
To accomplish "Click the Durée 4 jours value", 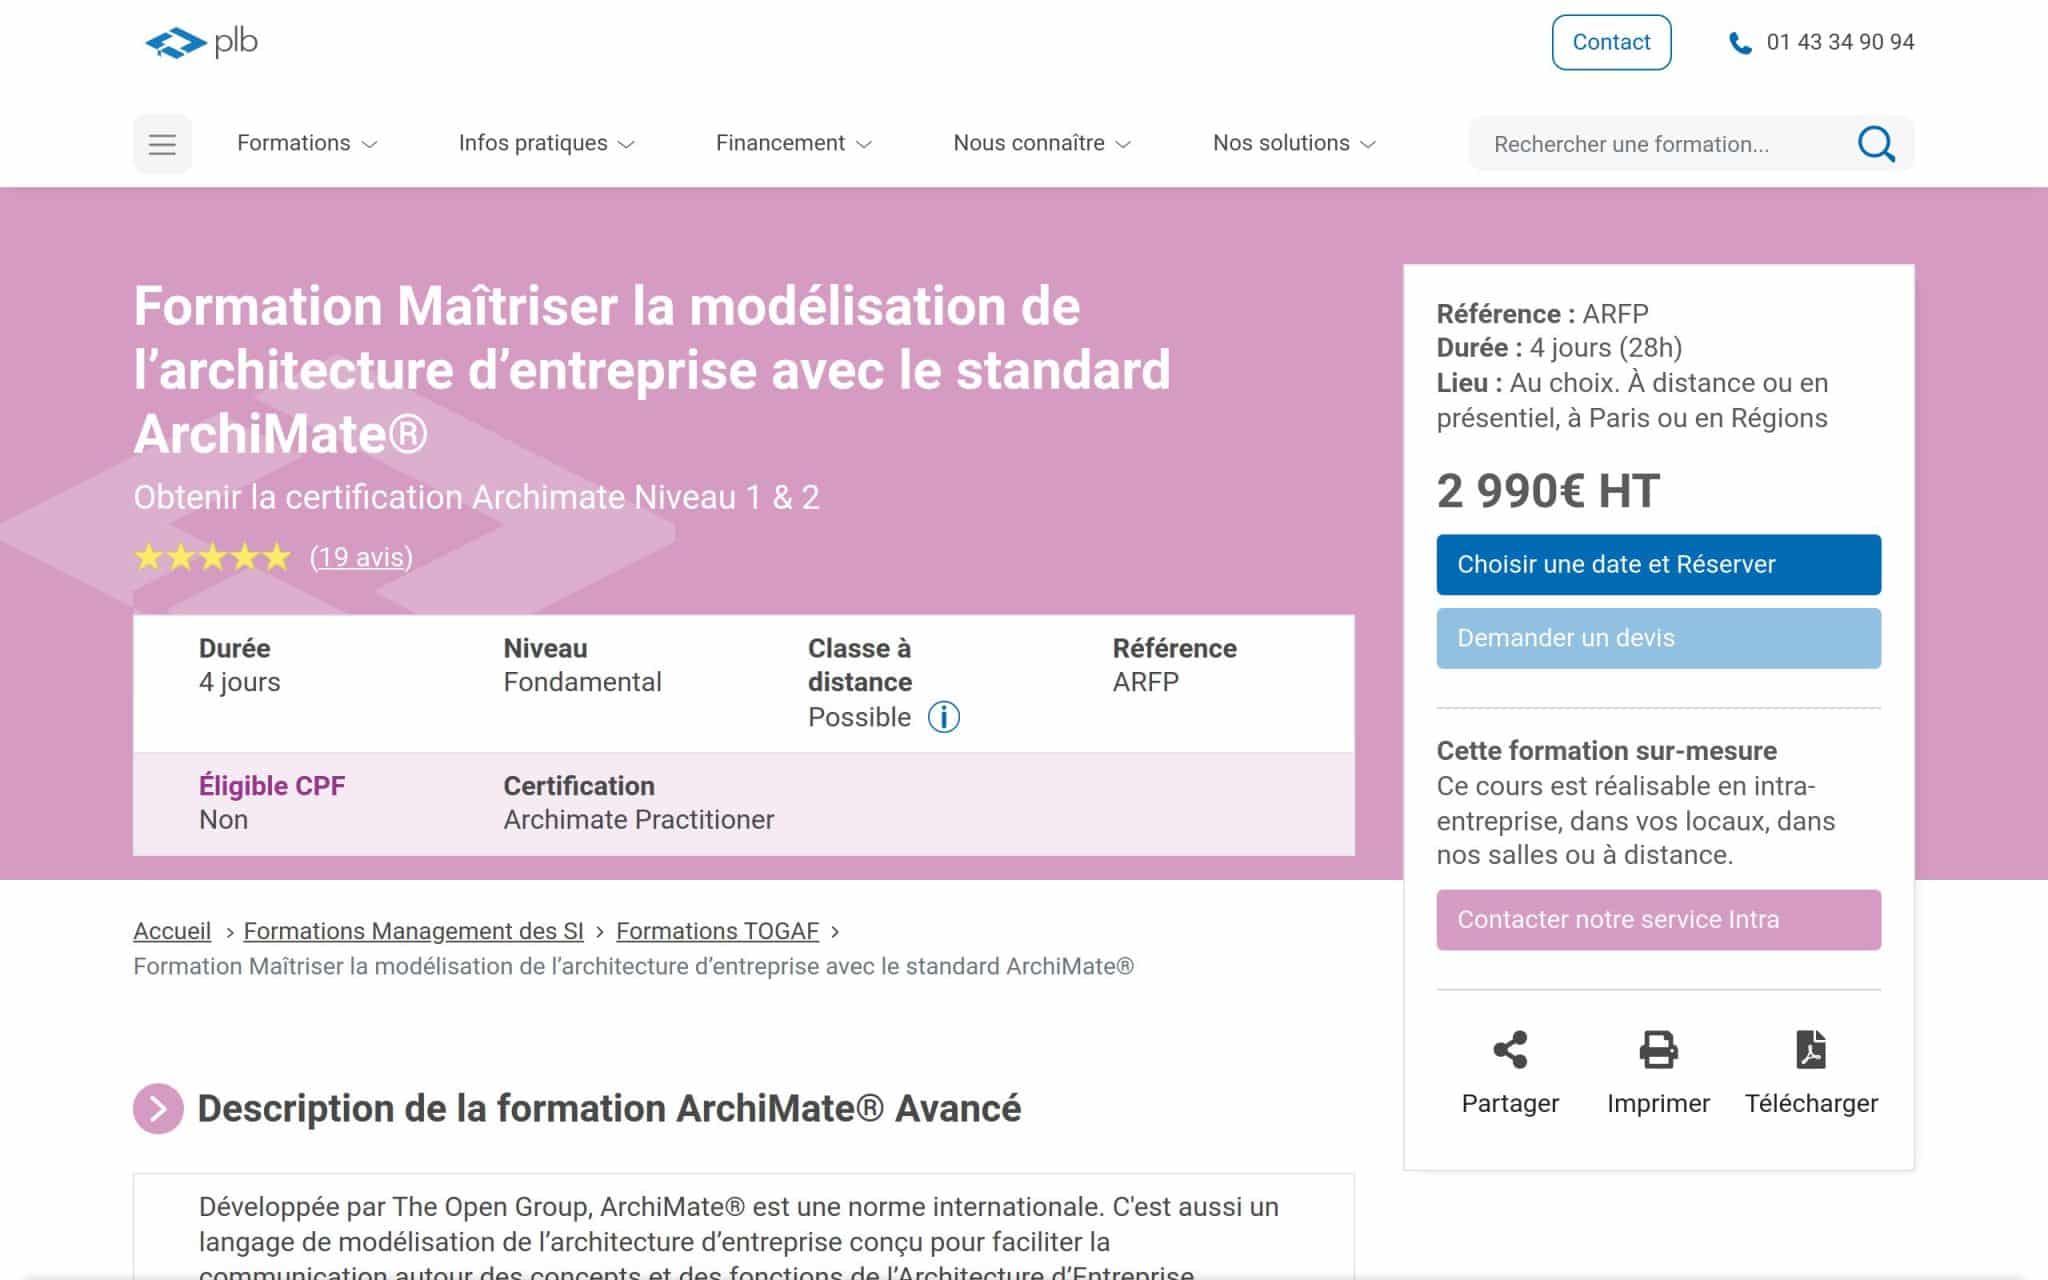I will click(239, 682).
